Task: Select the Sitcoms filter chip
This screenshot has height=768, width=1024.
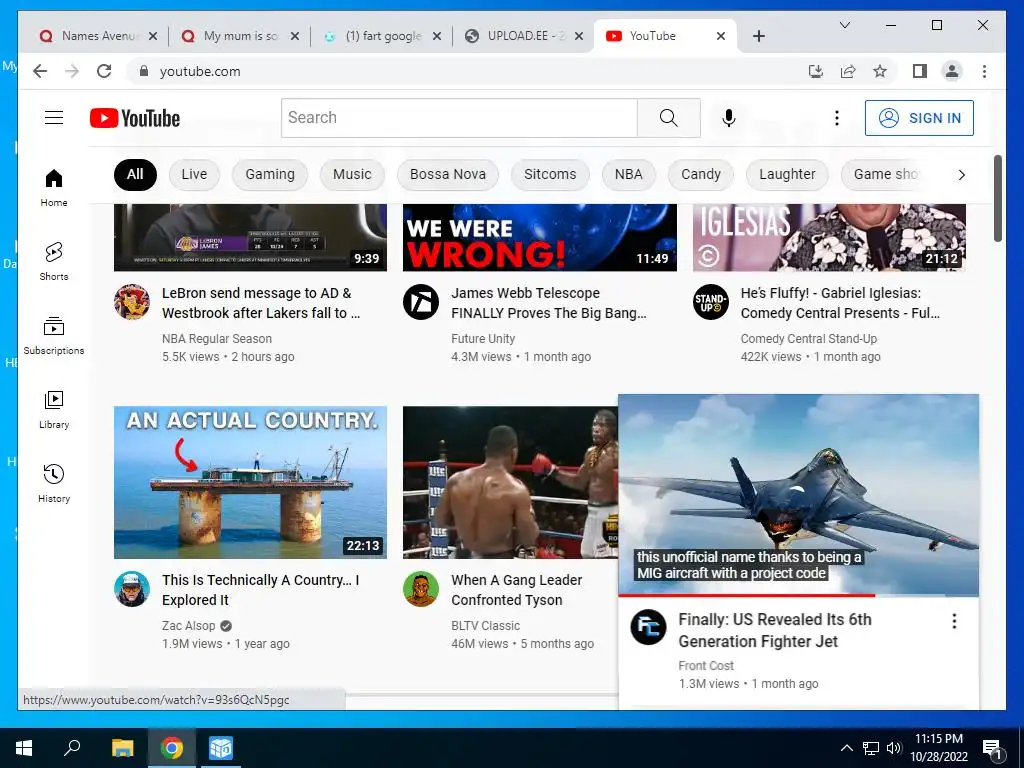Action: (550, 174)
